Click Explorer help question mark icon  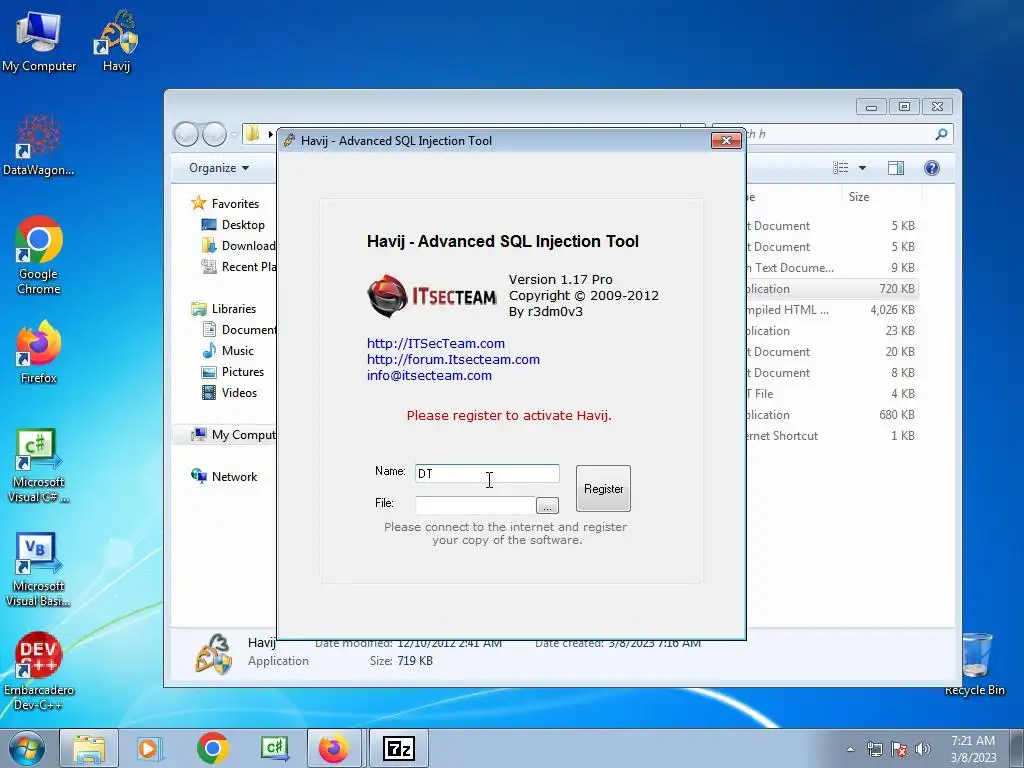pos(932,168)
